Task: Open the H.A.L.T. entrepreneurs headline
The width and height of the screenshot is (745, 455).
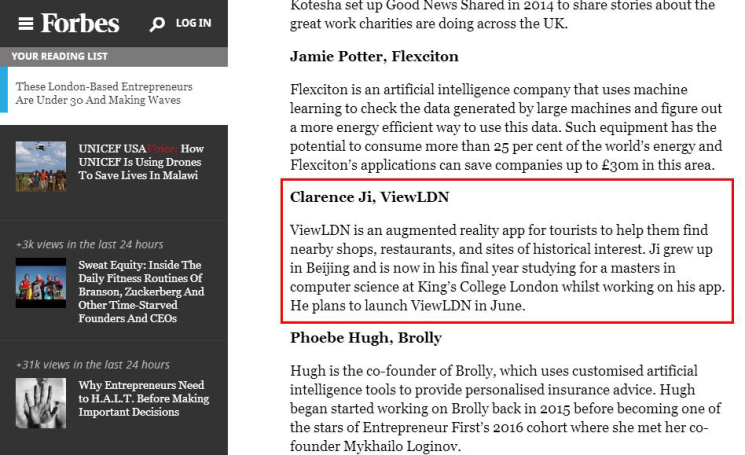Action: [143, 398]
